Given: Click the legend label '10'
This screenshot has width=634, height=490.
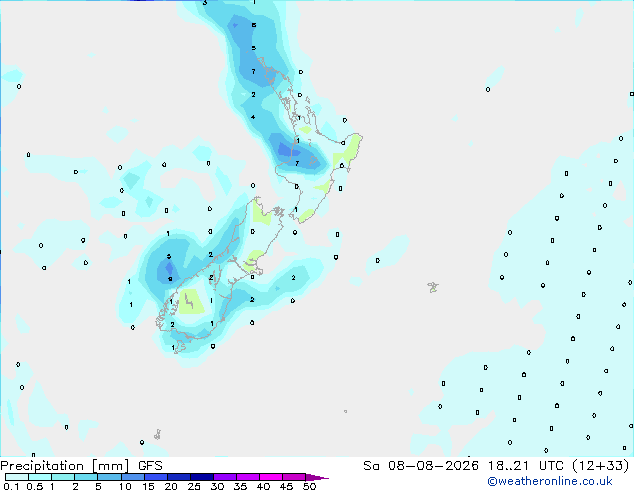Looking at the screenshot, I should pyautogui.click(x=125, y=486).
